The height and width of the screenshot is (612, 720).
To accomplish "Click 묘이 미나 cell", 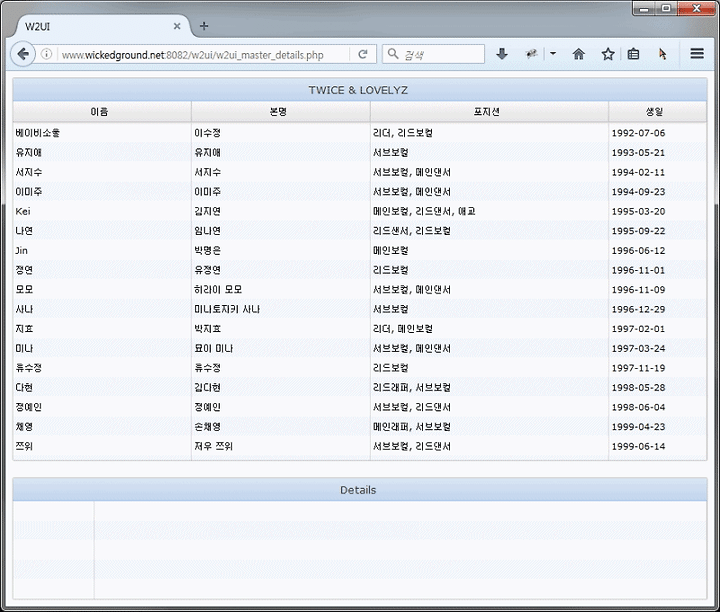I will pyautogui.click(x=281, y=348).
